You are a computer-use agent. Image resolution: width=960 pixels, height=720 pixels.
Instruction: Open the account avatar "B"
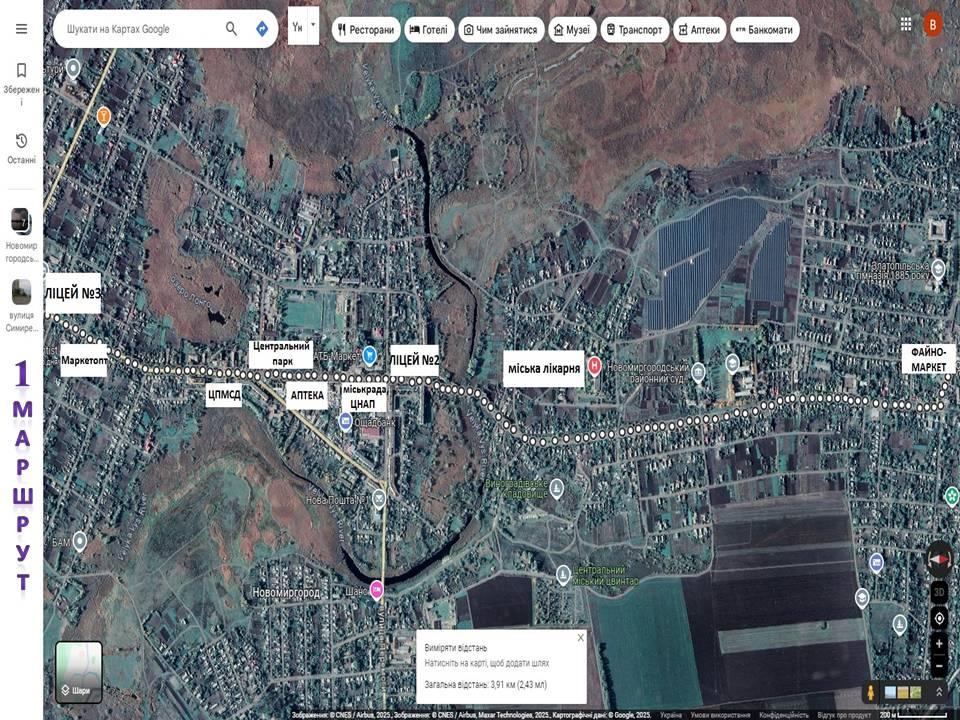(x=933, y=24)
